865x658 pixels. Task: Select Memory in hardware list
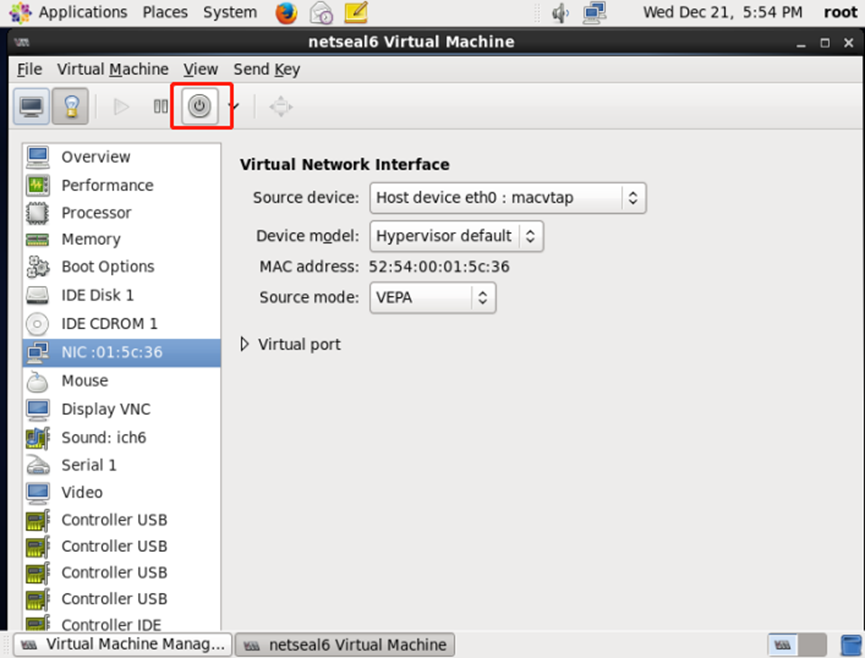(121, 239)
